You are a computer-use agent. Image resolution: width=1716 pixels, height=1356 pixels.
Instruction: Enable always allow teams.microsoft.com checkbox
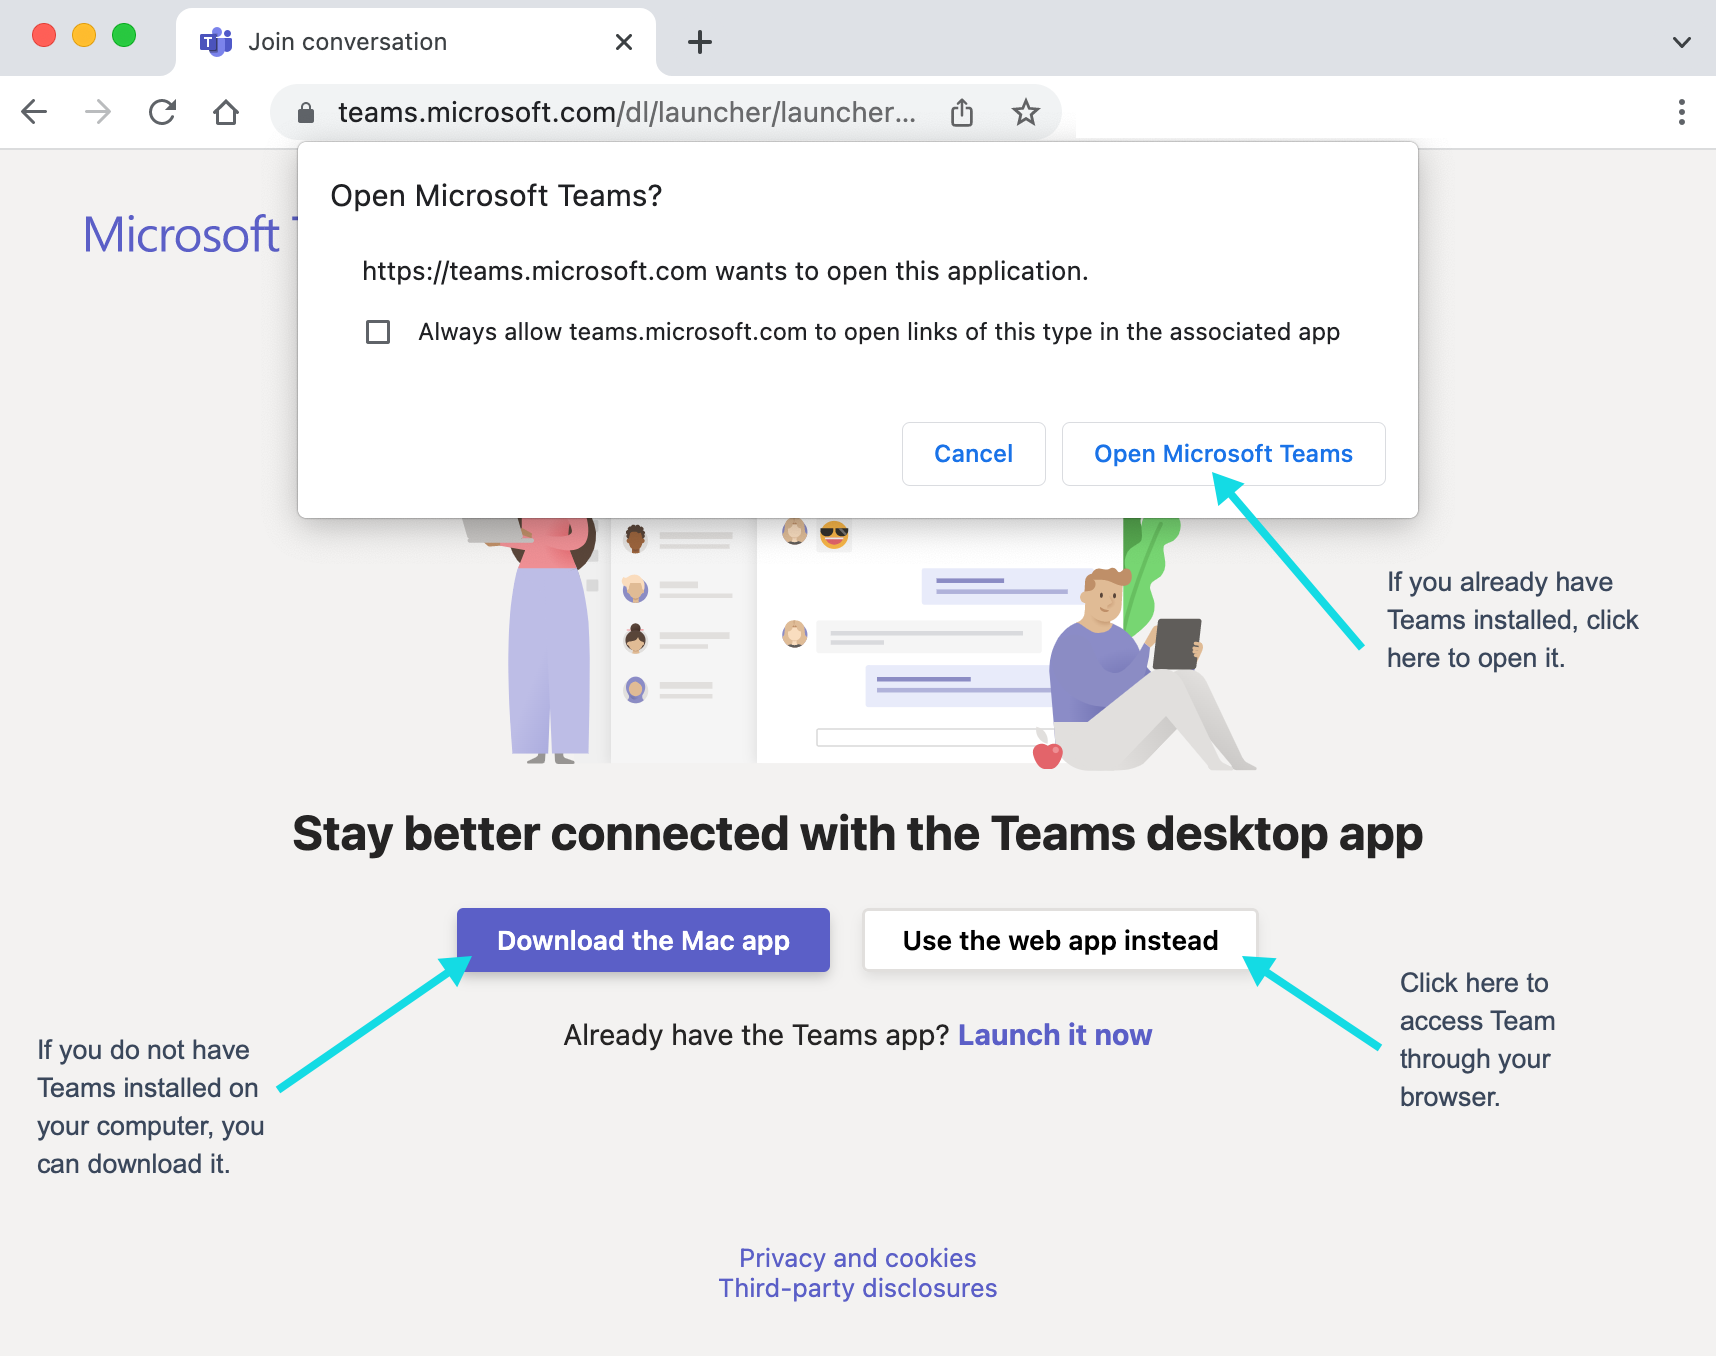378,332
